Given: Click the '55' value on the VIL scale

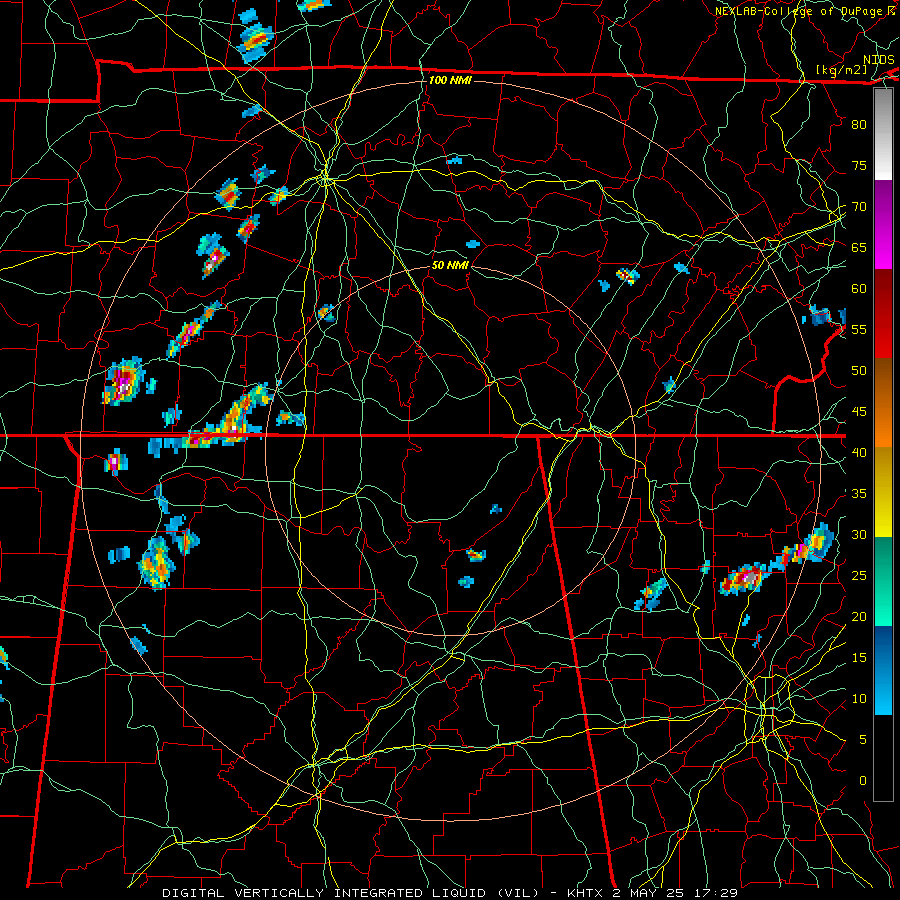Looking at the screenshot, I should 859,329.
